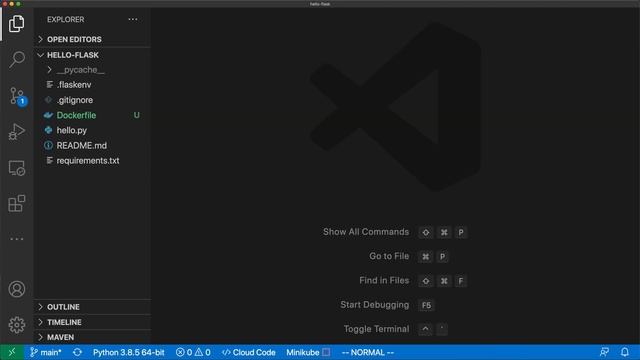Open the feedback icon in status bar
The image size is (640, 360).
[x=604, y=352]
